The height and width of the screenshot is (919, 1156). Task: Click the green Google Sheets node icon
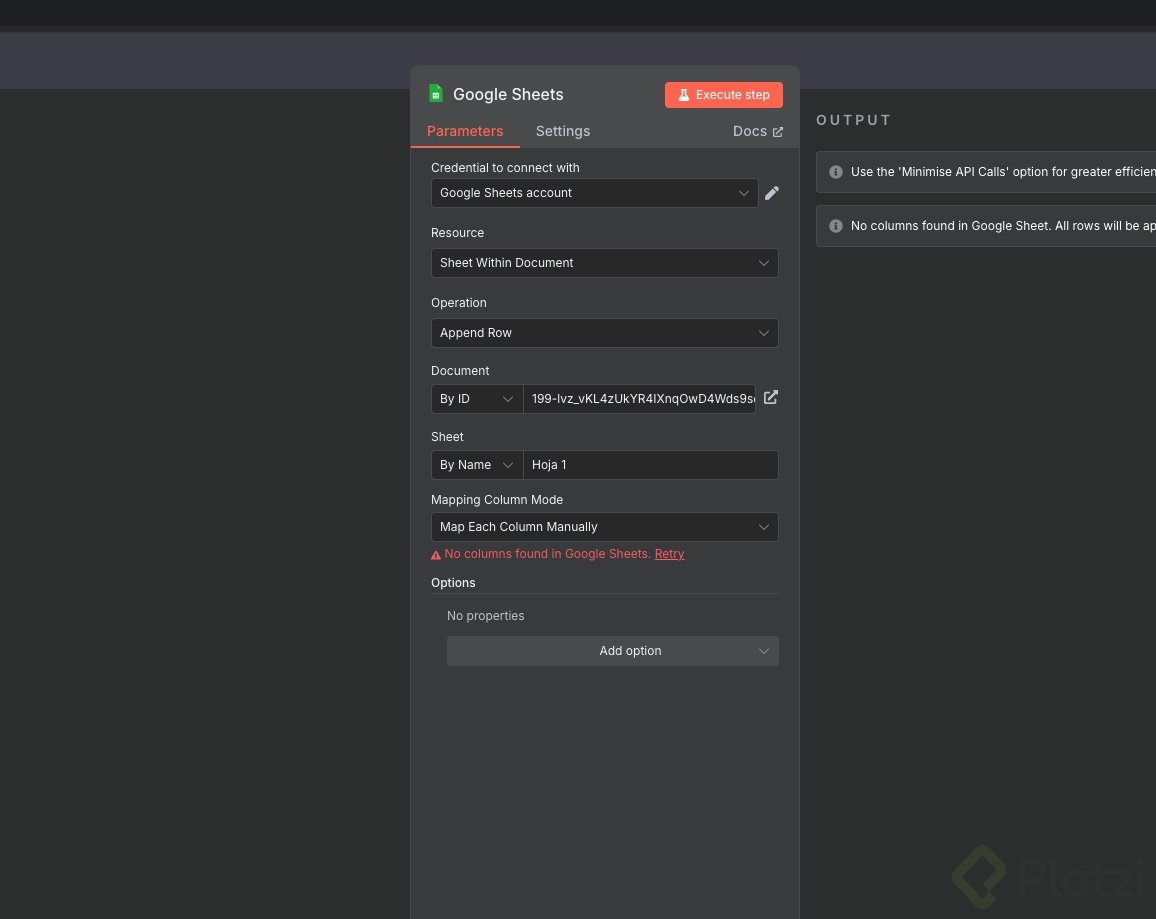(436, 94)
